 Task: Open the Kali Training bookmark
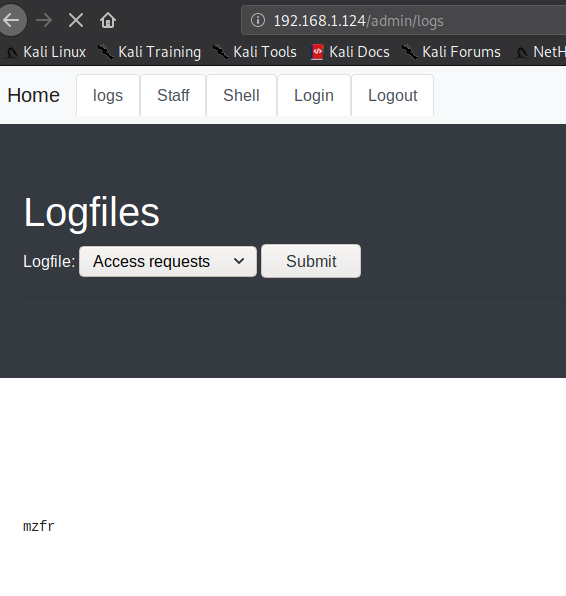pyautogui.click(x=149, y=52)
